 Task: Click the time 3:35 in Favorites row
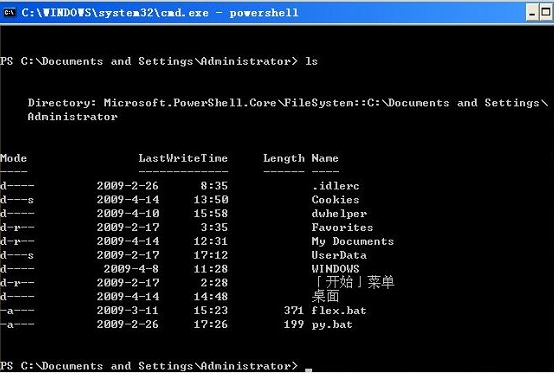[214, 227]
